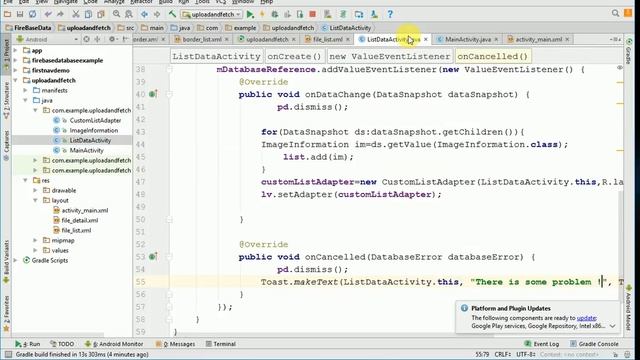Click override gutter icon beside onCancelled line
The height and width of the screenshot is (360, 640).
click(x=153, y=257)
